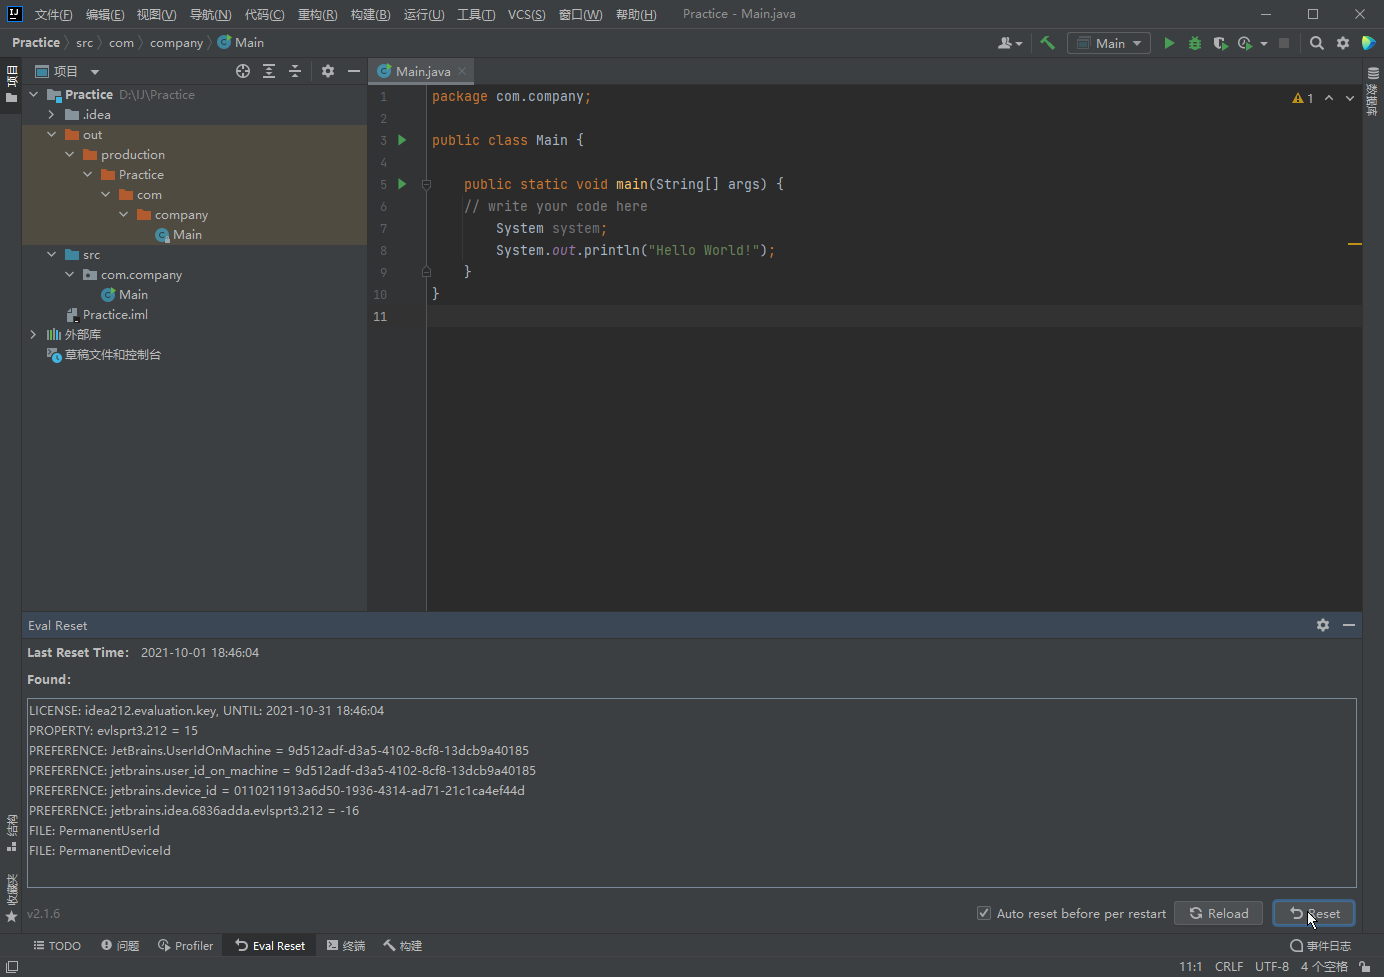Click company breadcrumb in navigation bar
This screenshot has height=977, width=1384.
coord(176,42)
